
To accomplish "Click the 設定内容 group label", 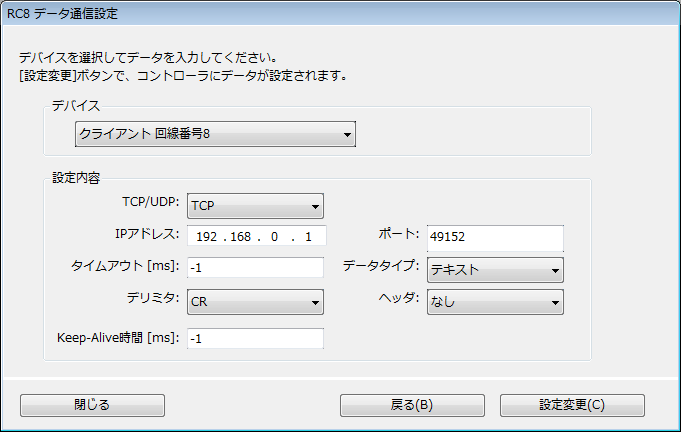I will (x=76, y=178).
